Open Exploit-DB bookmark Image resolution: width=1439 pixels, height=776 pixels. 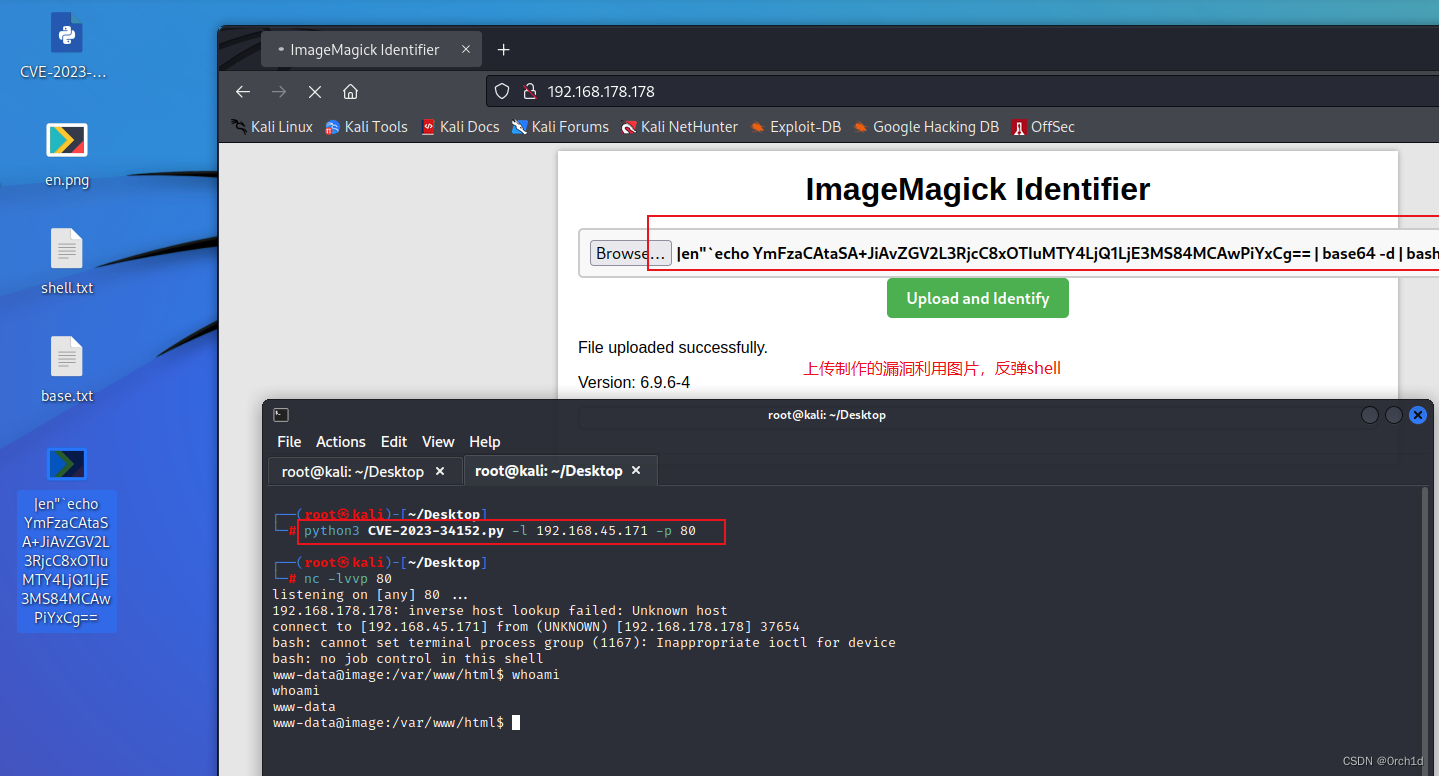pos(795,127)
